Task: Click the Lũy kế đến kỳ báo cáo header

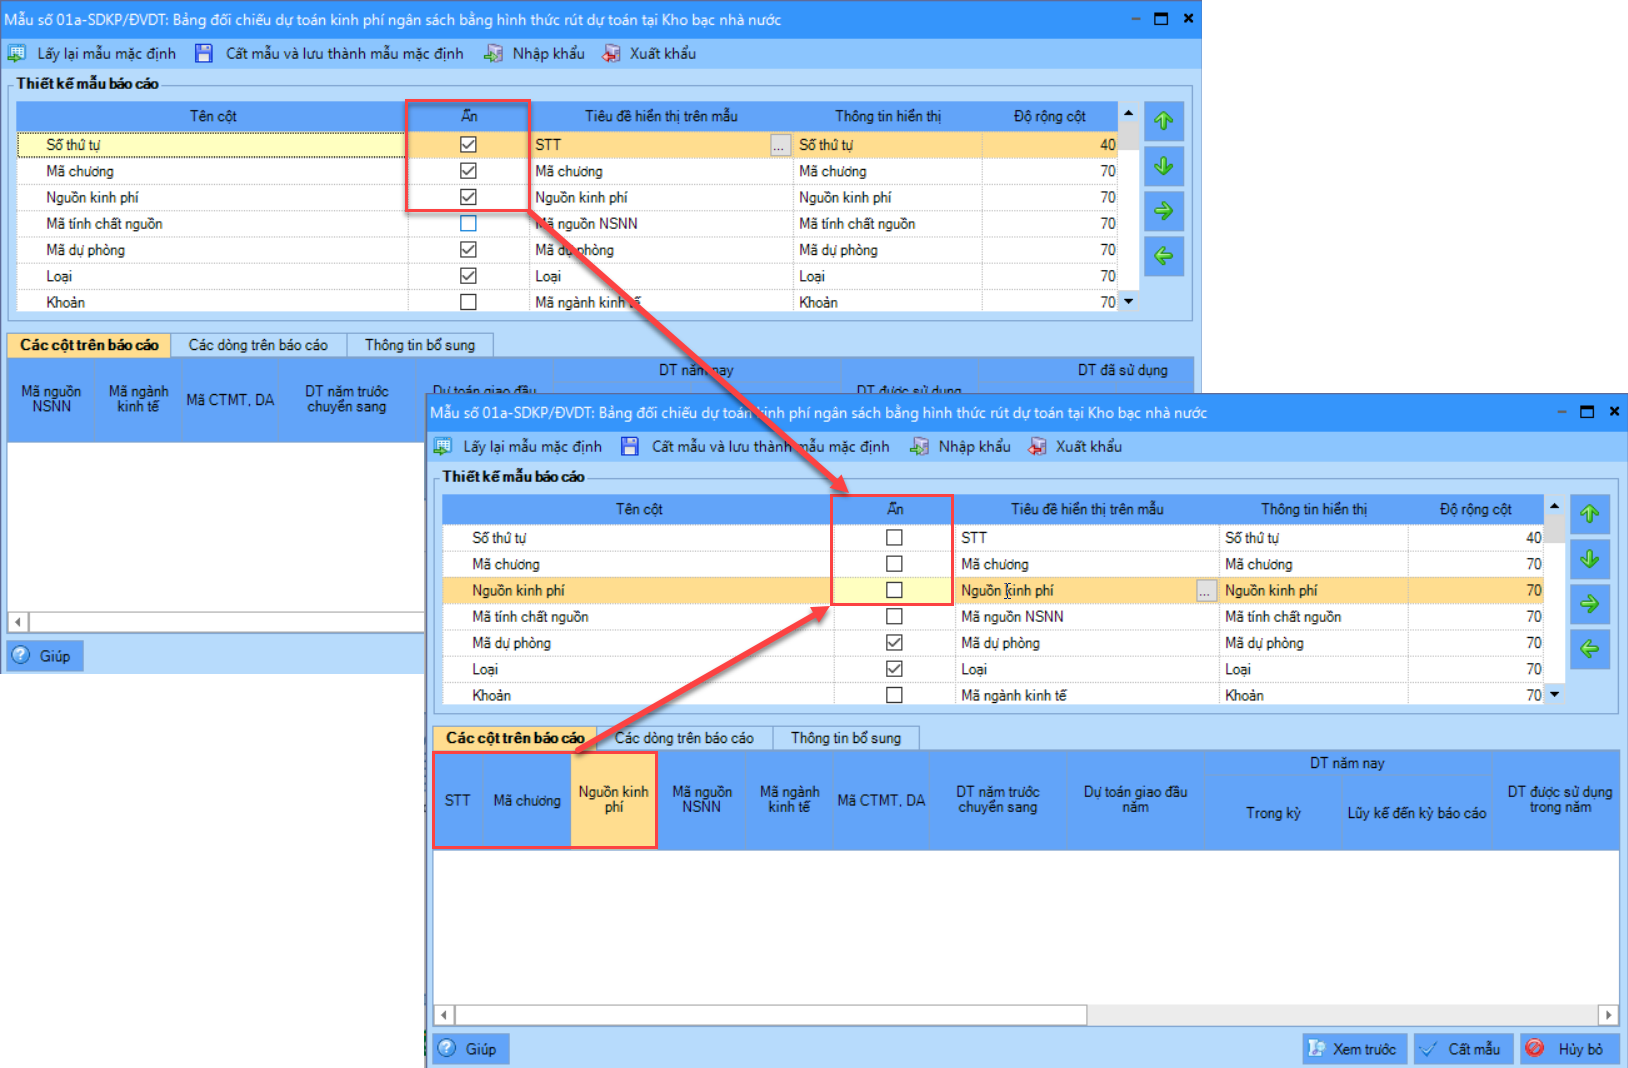Action: click(1416, 813)
